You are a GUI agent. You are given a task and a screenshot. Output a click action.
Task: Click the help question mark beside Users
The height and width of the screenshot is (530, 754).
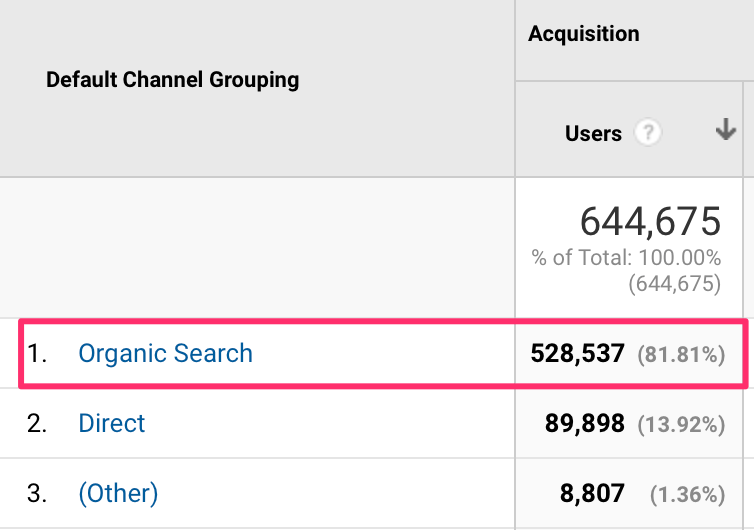click(649, 133)
